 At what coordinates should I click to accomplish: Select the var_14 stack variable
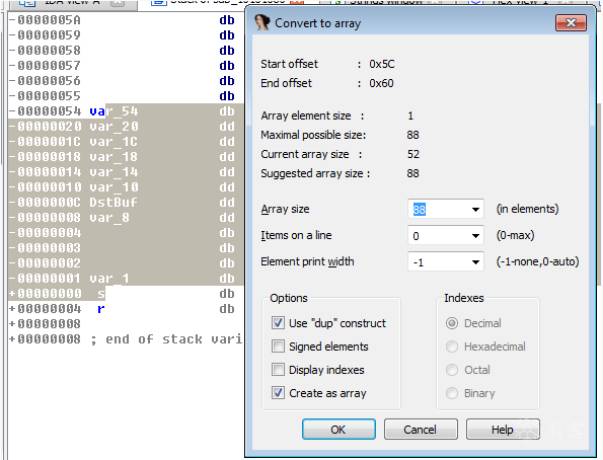pos(113,172)
